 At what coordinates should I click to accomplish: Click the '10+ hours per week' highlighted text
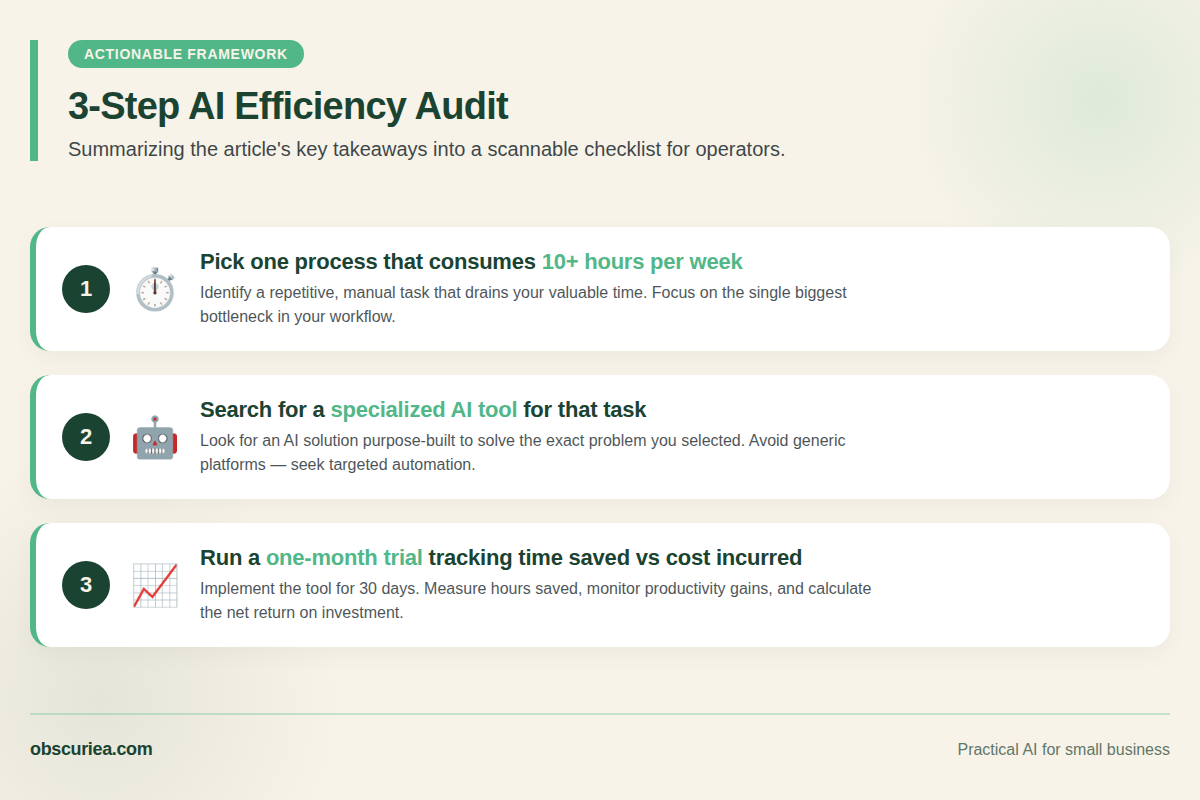point(642,262)
